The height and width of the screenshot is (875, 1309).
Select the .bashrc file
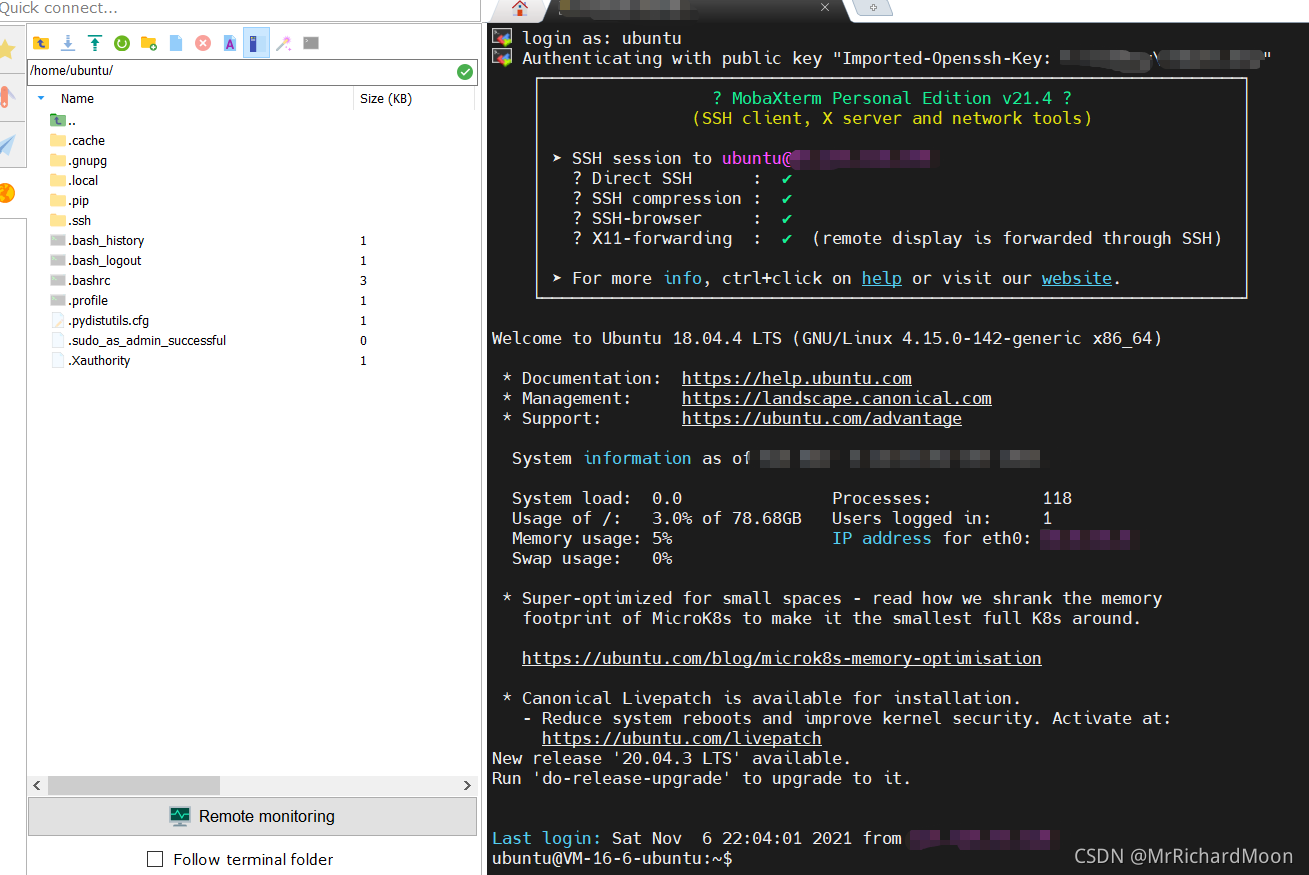(x=81, y=281)
